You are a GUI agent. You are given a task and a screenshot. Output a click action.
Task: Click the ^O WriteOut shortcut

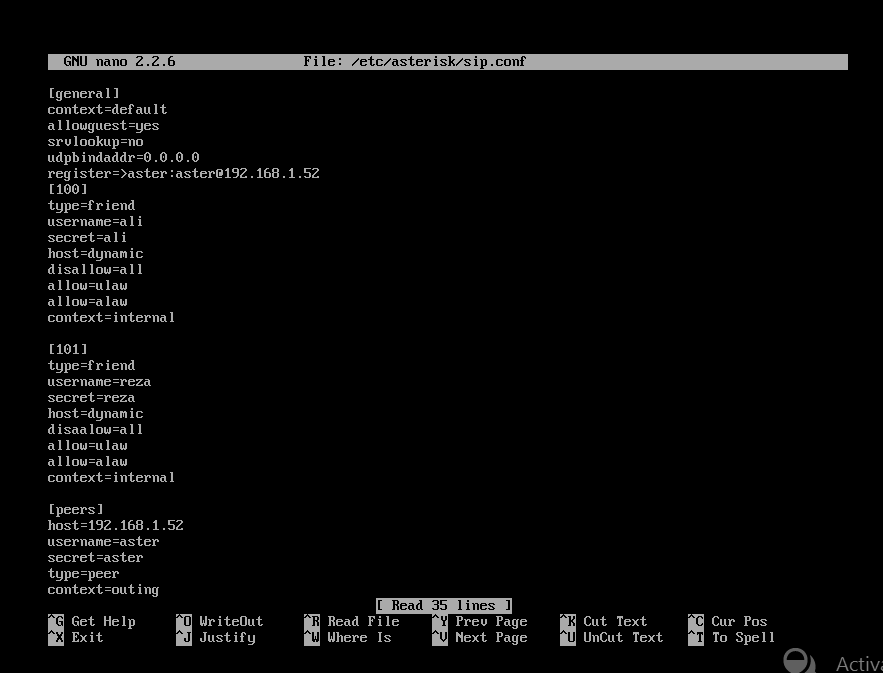[219, 621]
